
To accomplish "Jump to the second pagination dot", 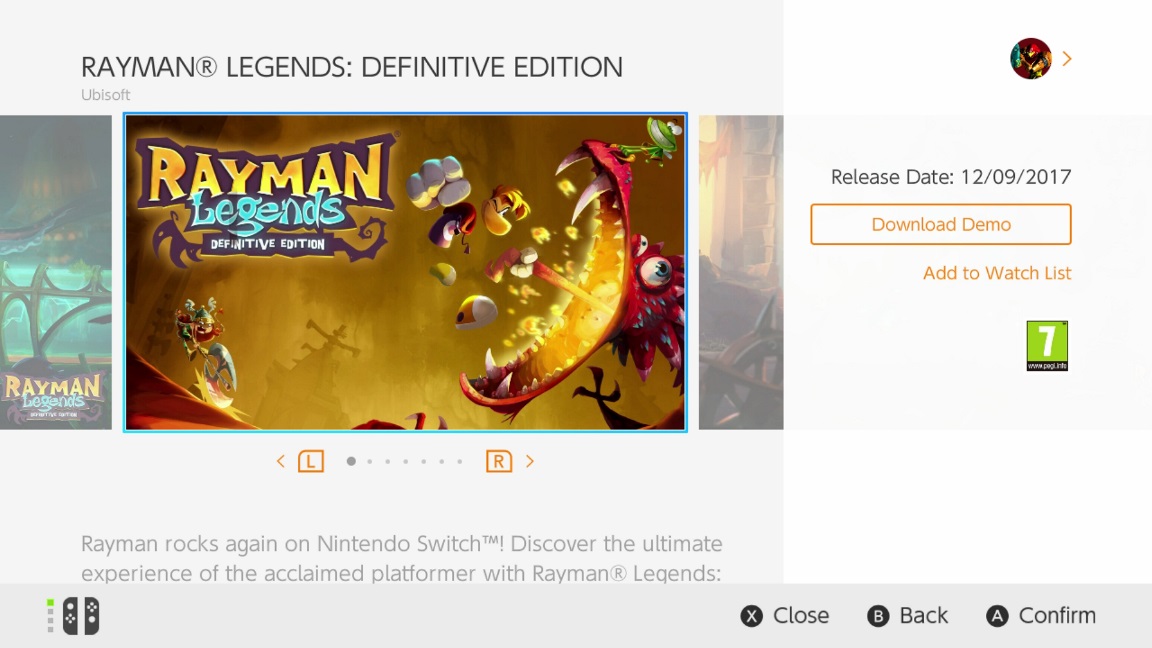I will (x=370, y=461).
